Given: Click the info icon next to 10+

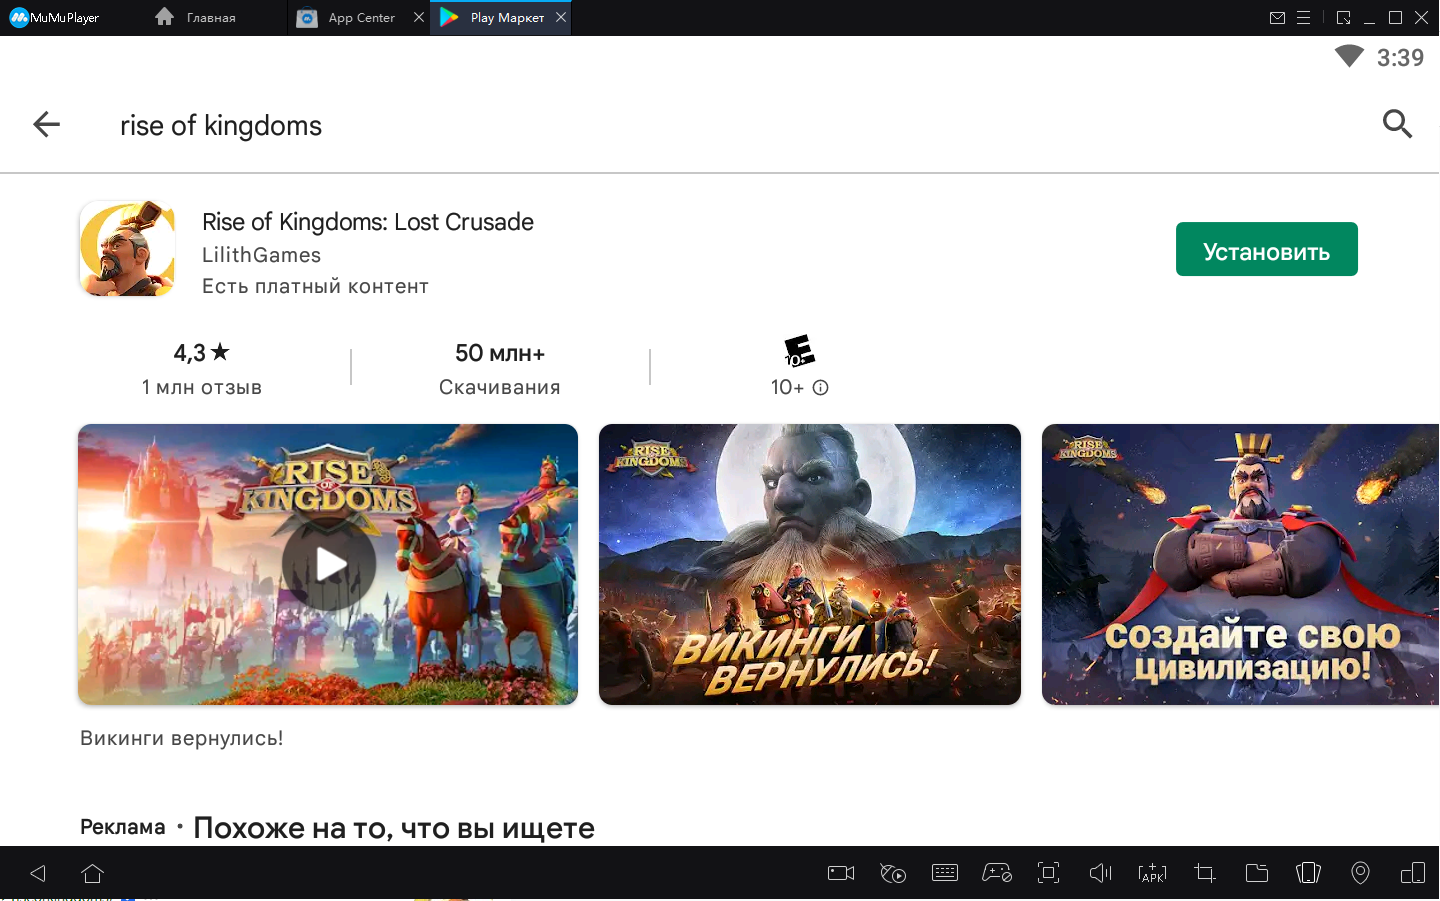Looking at the screenshot, I should click(x=821, y=388).
